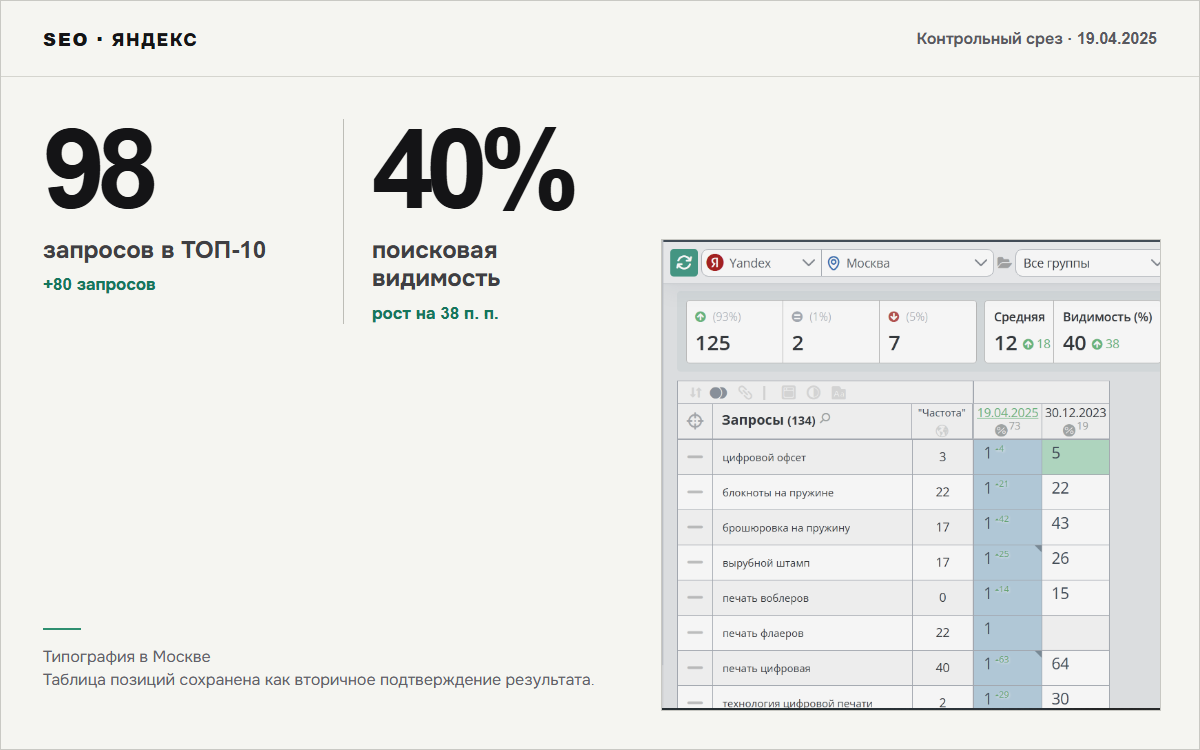Select the 7 dropped positions card

pyautogui.click(x=928, y=332)
